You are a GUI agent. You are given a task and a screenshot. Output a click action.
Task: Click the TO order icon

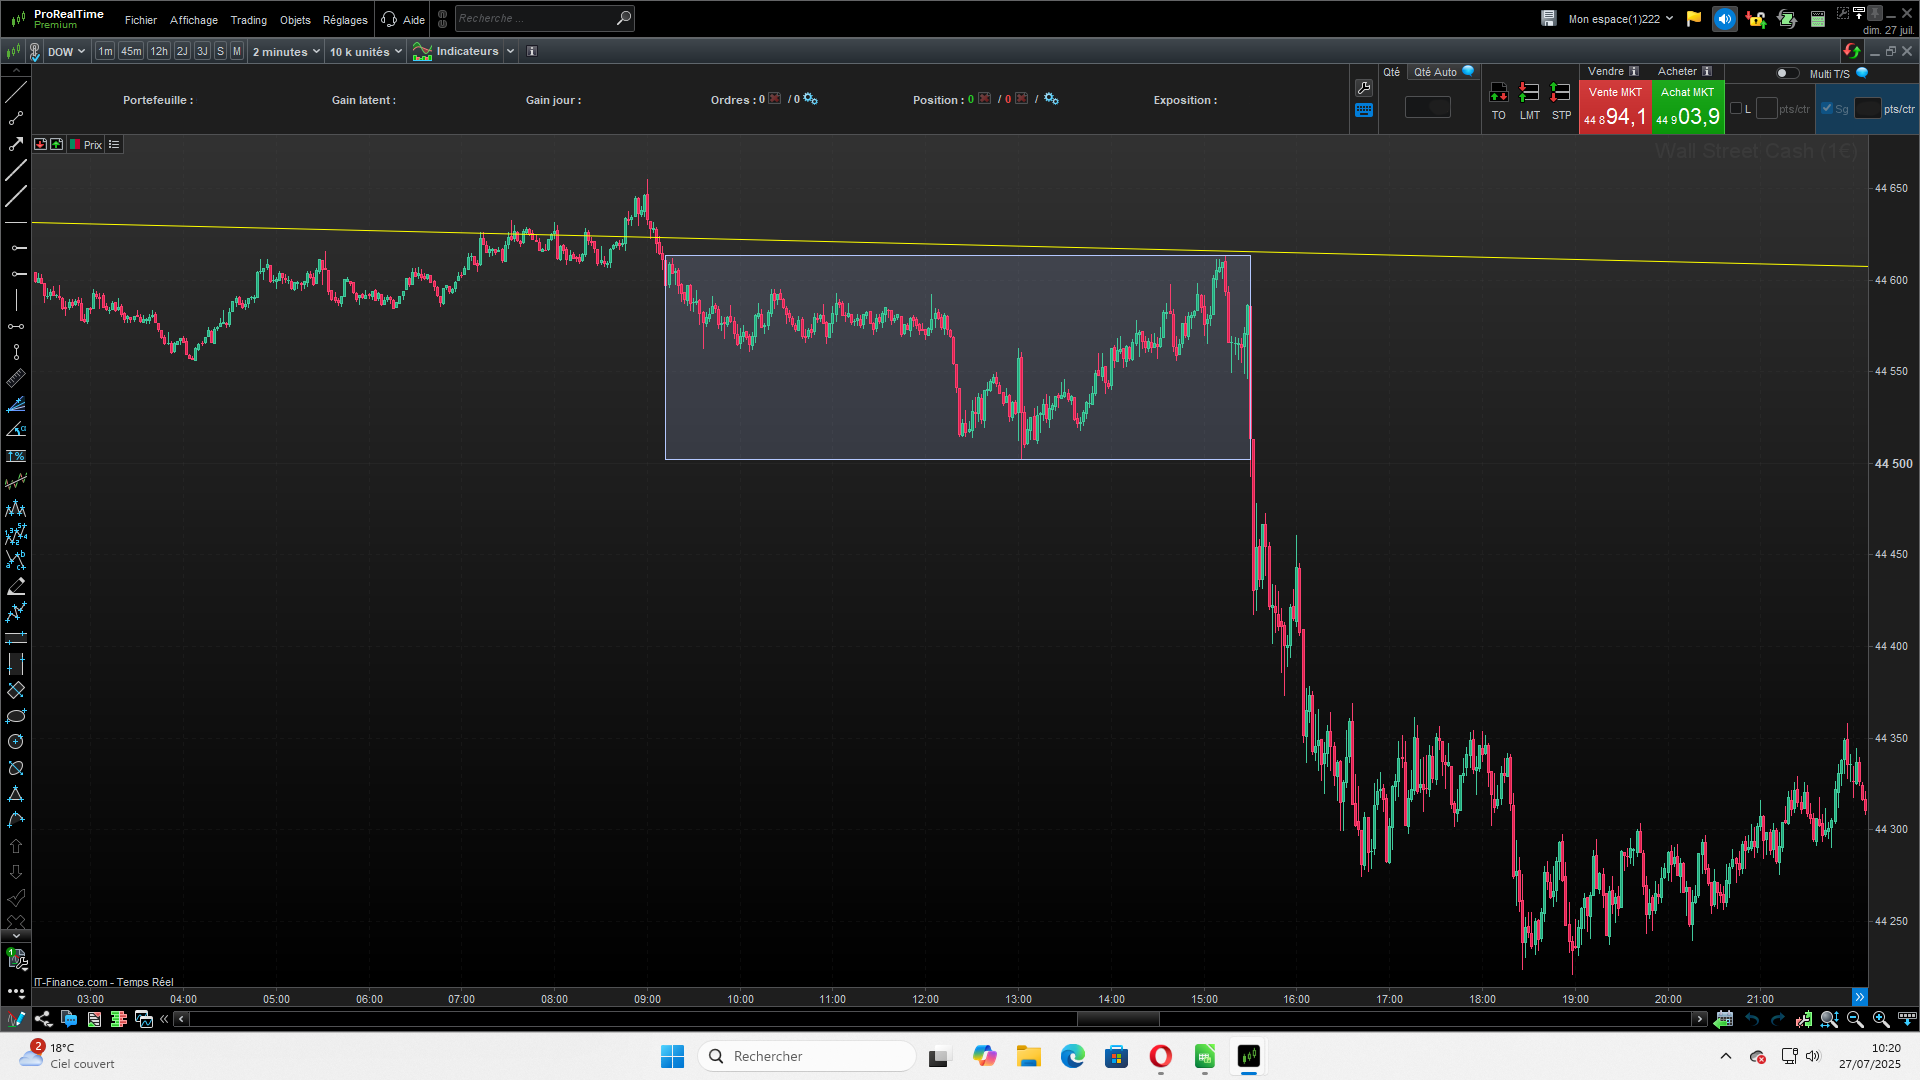click(1498, 93)
